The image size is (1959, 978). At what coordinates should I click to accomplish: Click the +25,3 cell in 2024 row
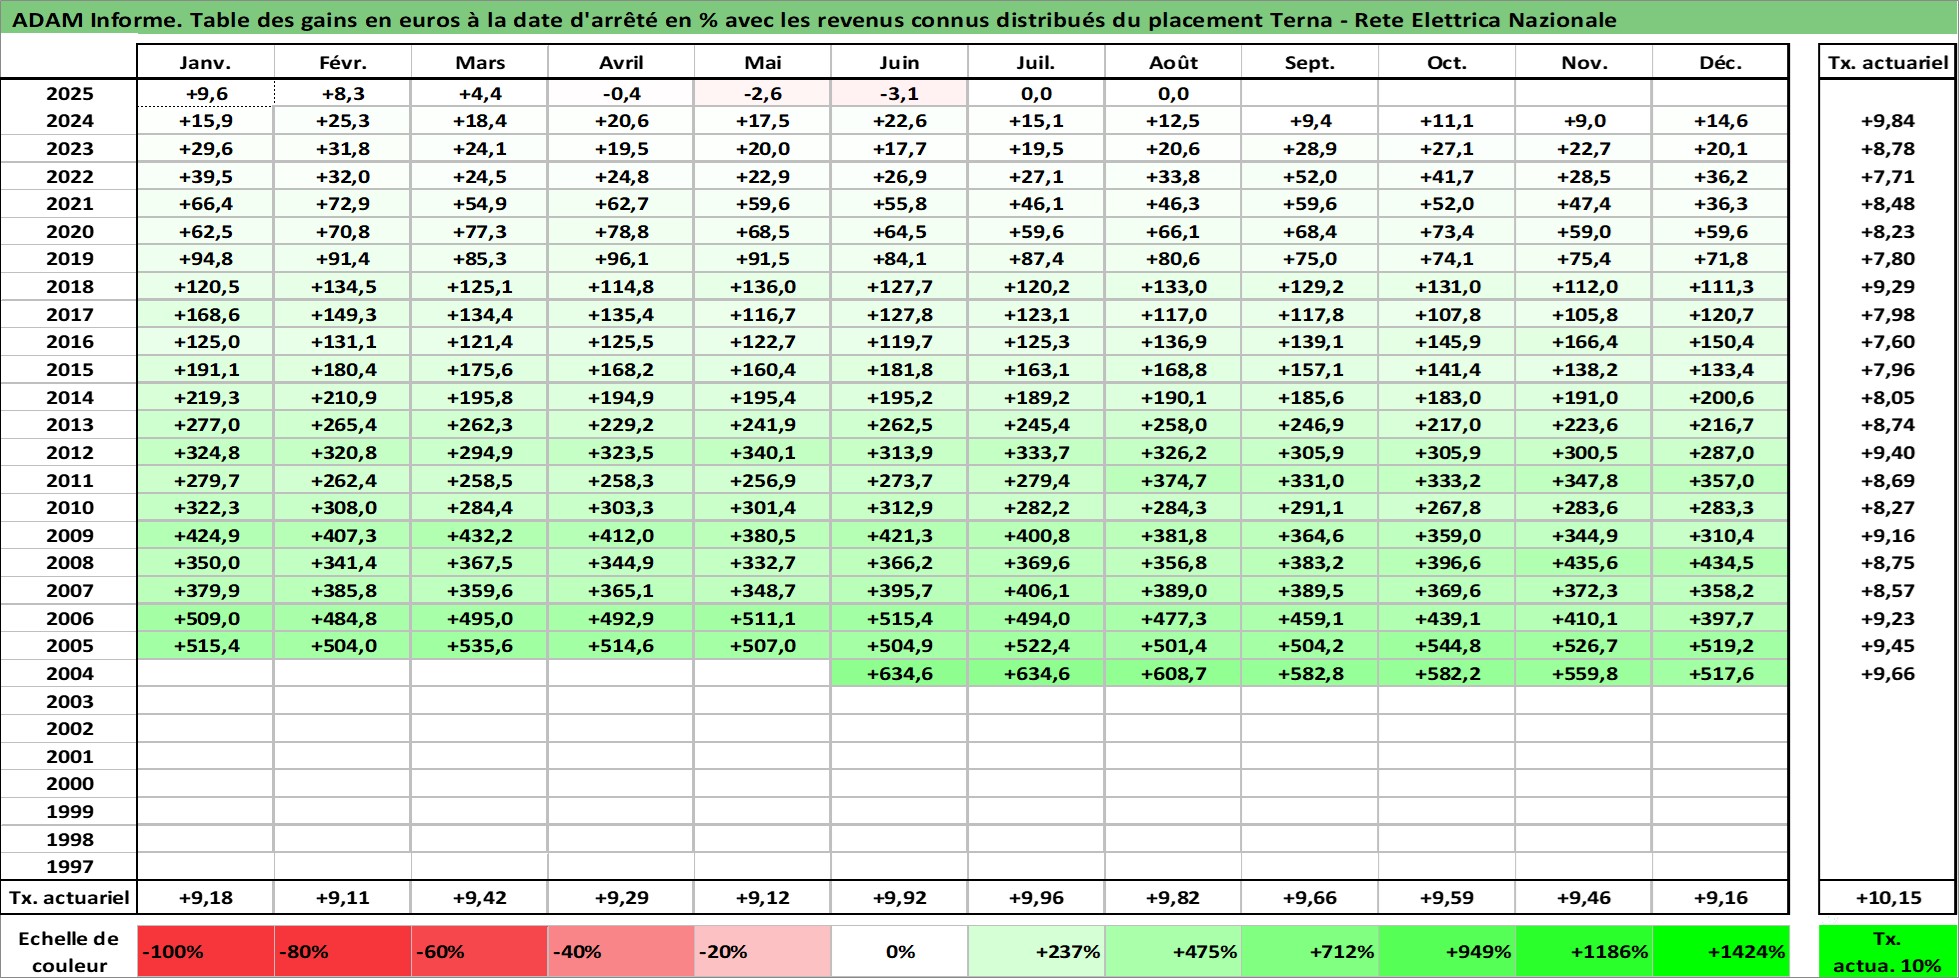coord(343,121)
